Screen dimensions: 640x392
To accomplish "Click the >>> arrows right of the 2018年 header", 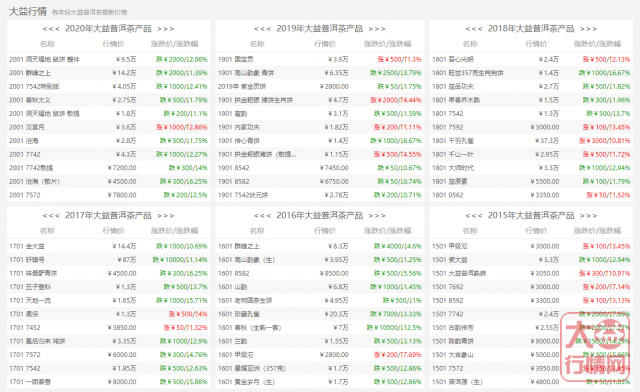I will [589, 29].
